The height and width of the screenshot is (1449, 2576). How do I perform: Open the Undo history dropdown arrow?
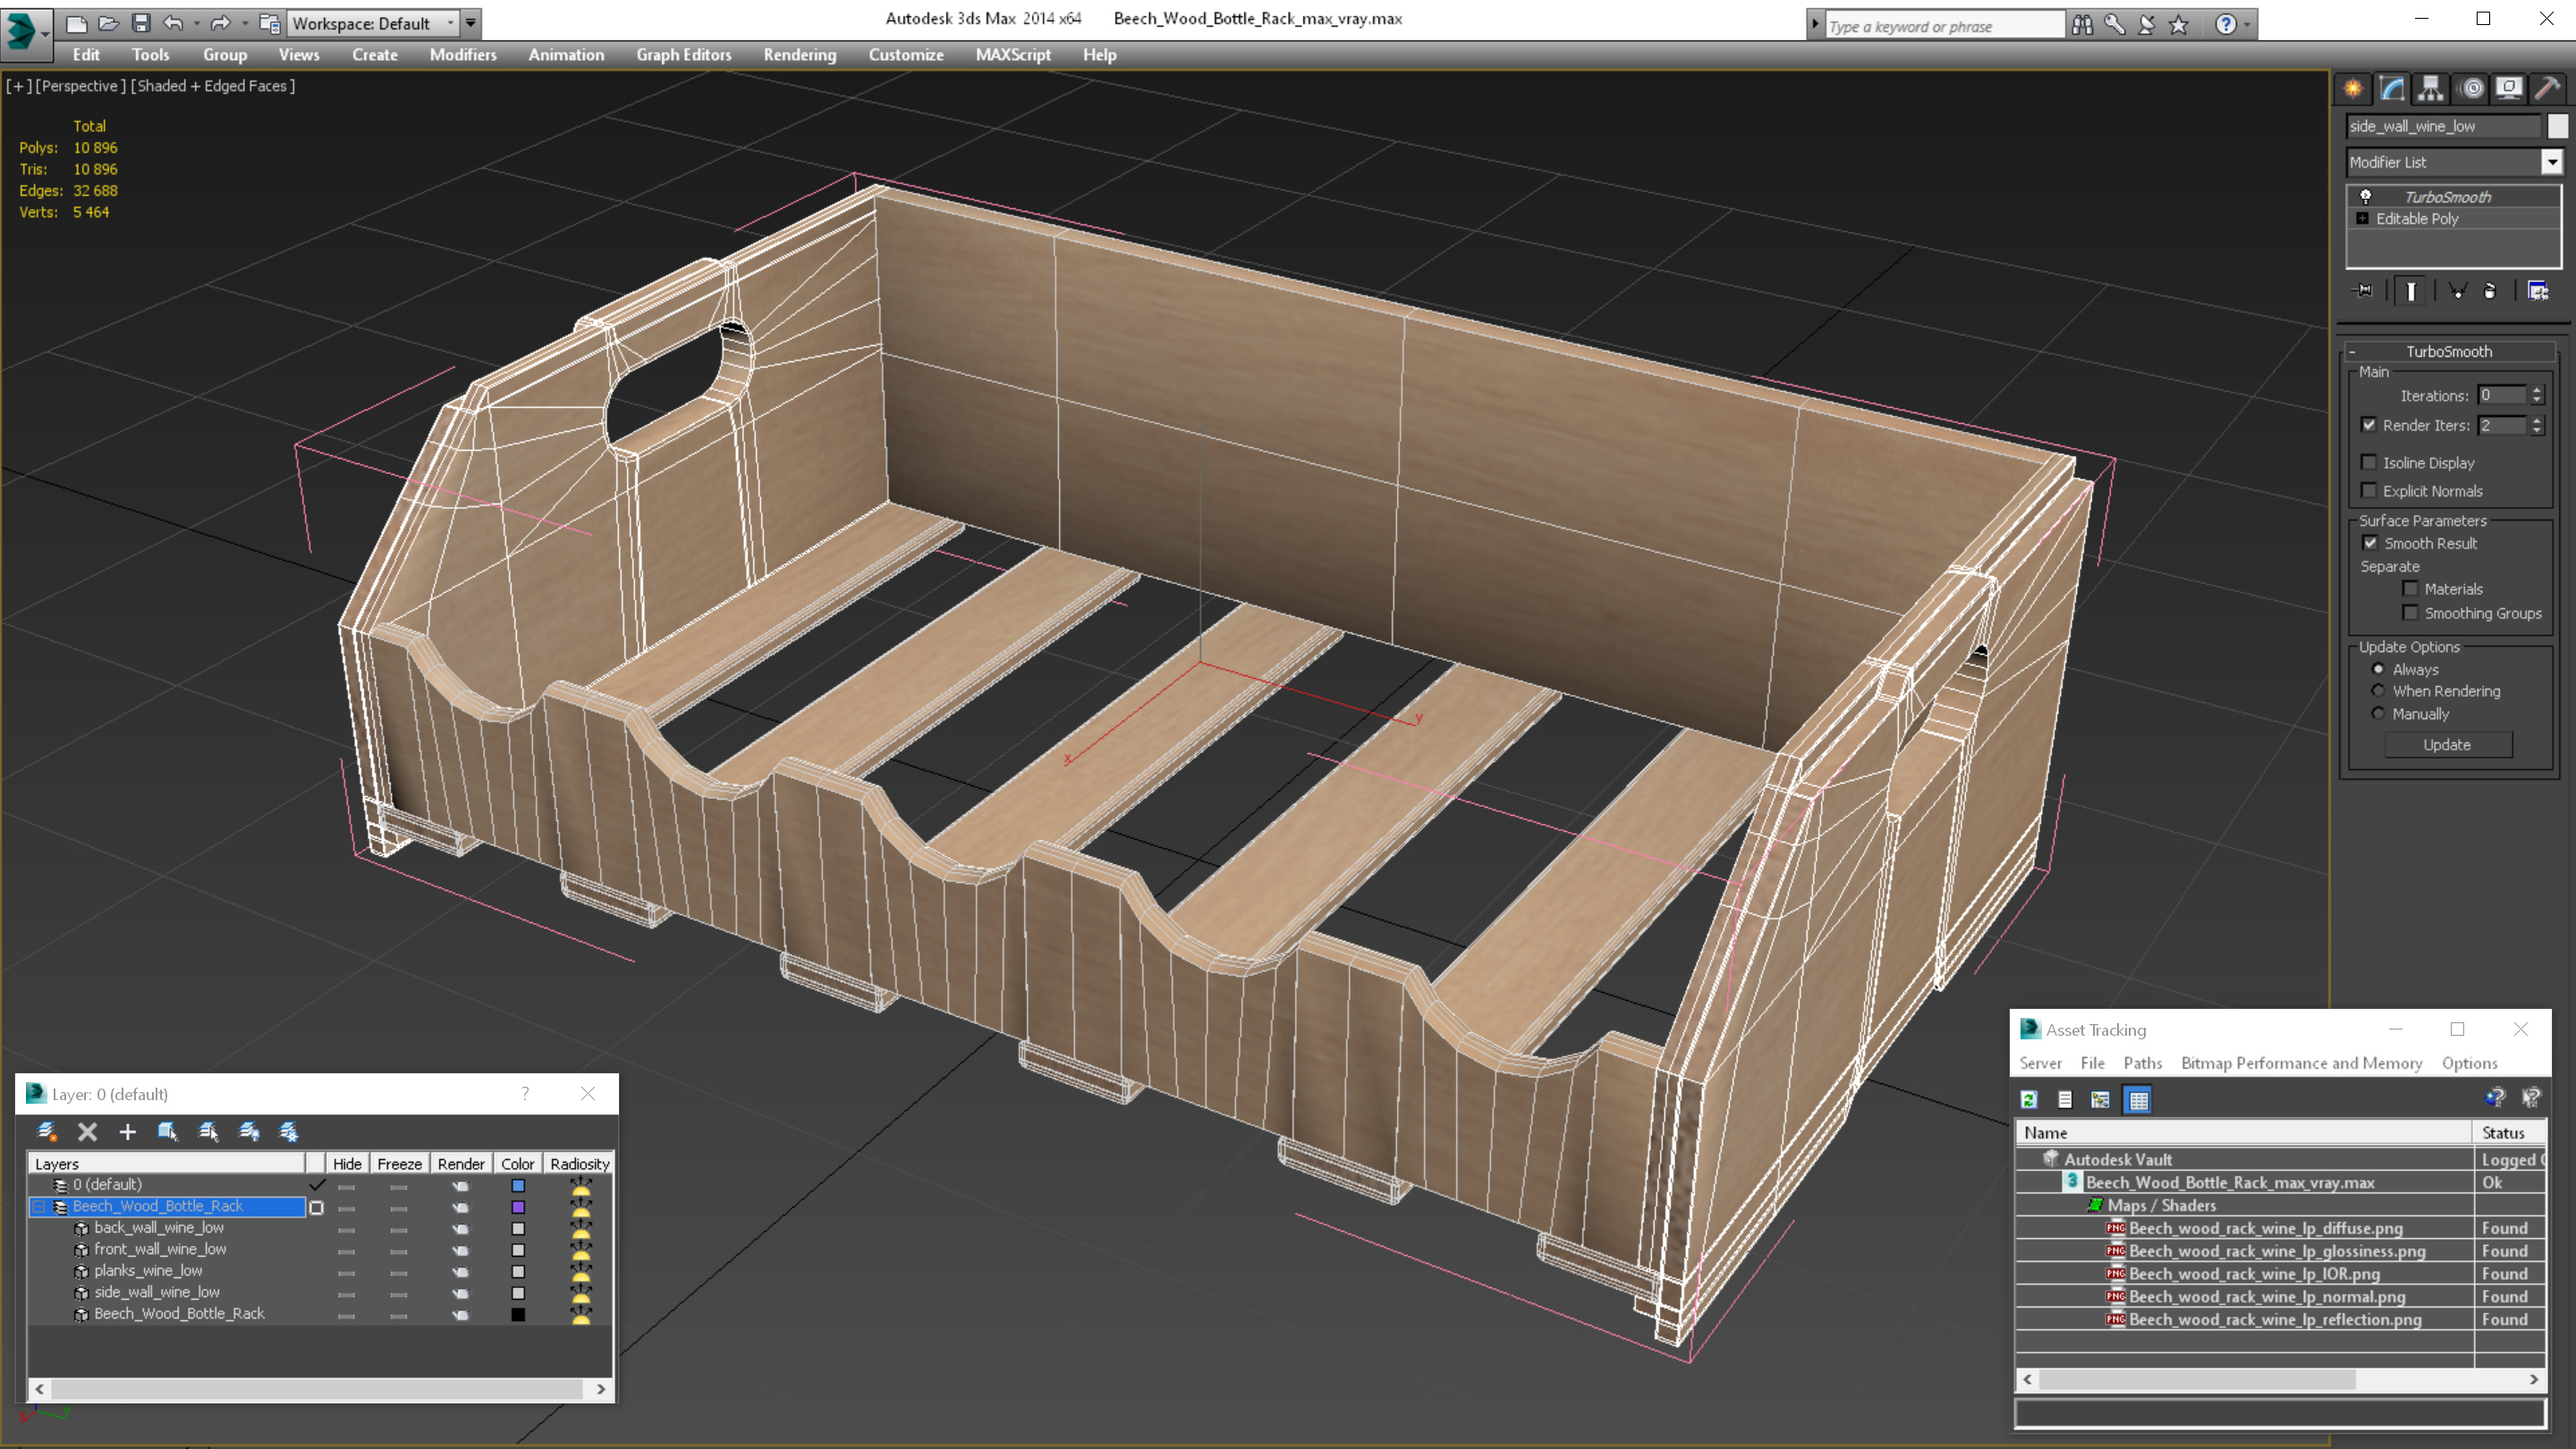[196, 23]
